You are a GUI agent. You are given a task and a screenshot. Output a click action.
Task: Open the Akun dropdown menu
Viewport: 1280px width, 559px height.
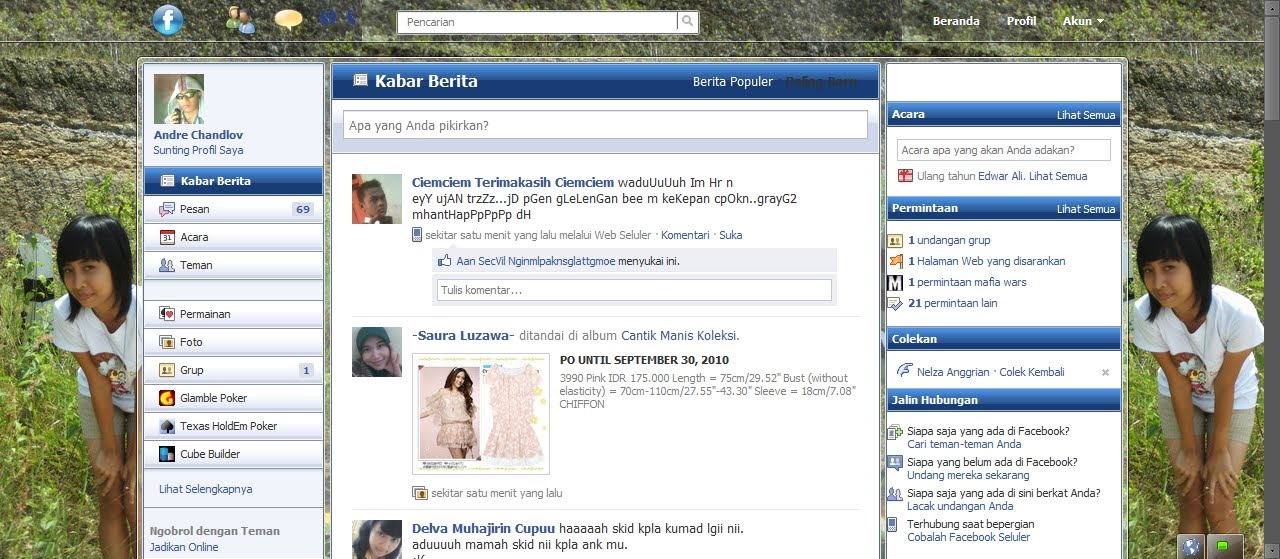click(1083, 21)
